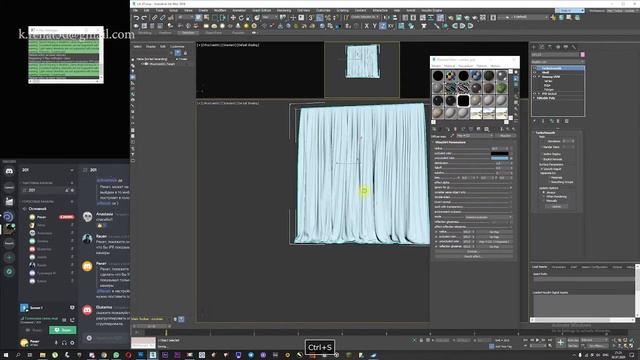640x360 pixels.
Task: Click the green Screen share button in Discord
Action: coord(63,330)
